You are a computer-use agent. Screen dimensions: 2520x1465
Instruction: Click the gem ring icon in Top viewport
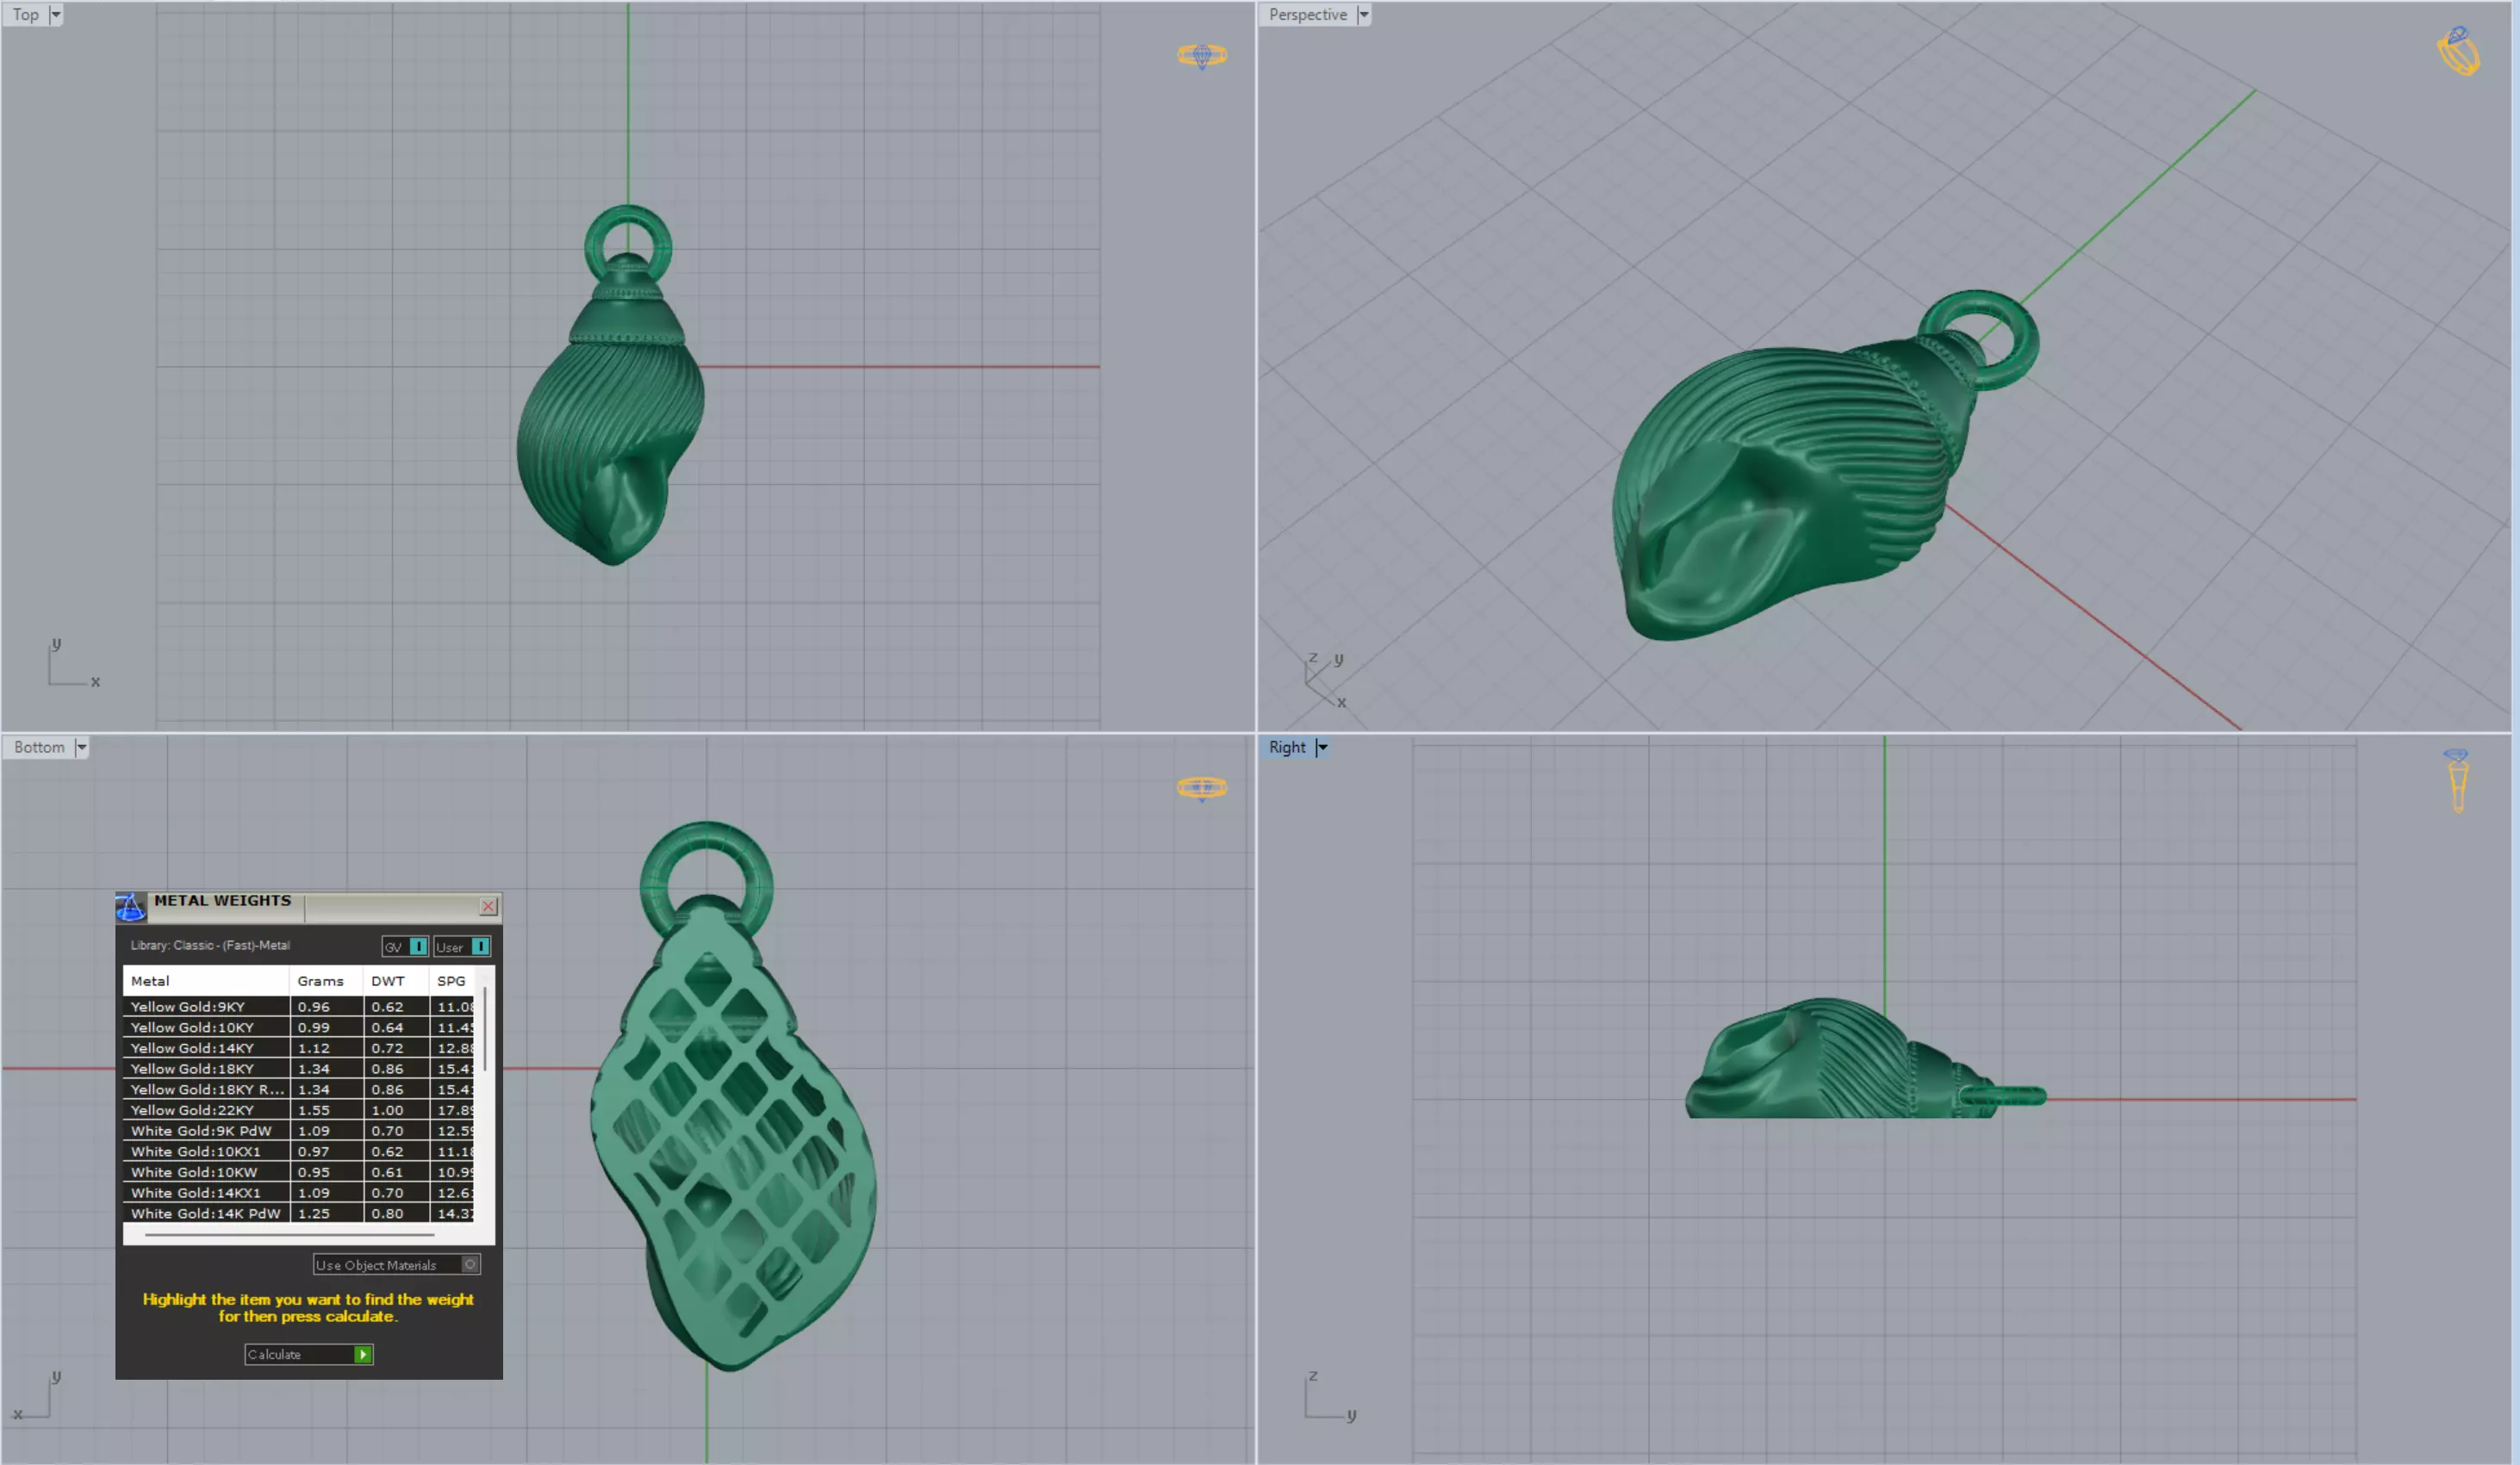(1201, 56)
